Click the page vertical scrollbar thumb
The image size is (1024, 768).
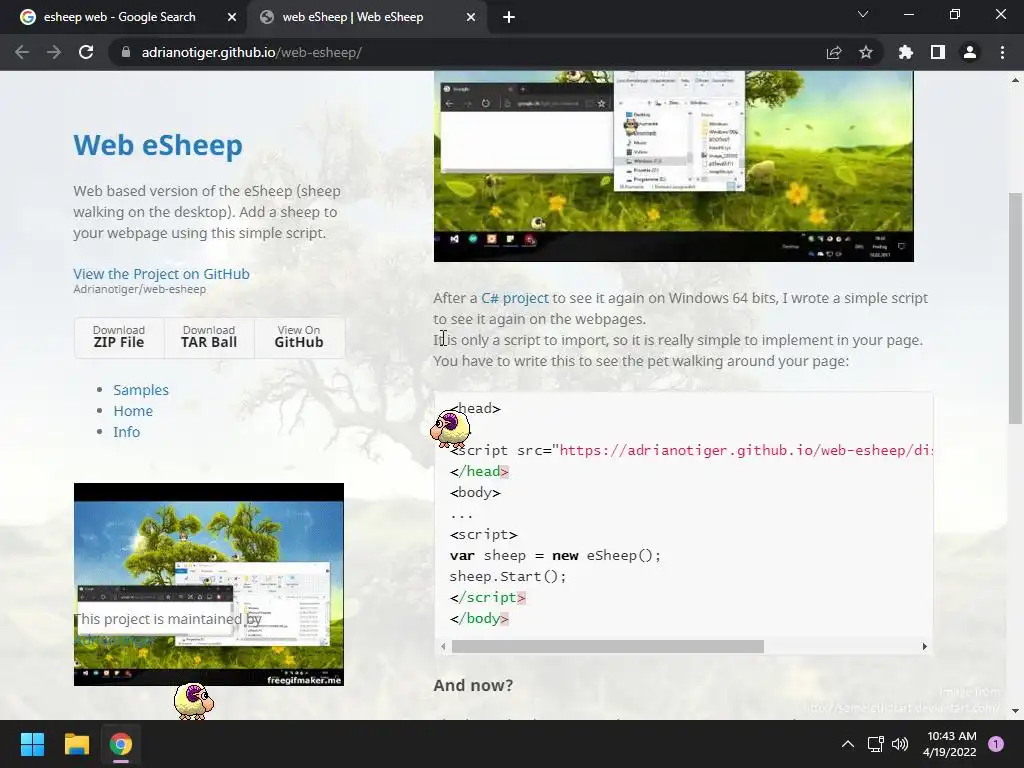coord(1015,308)
